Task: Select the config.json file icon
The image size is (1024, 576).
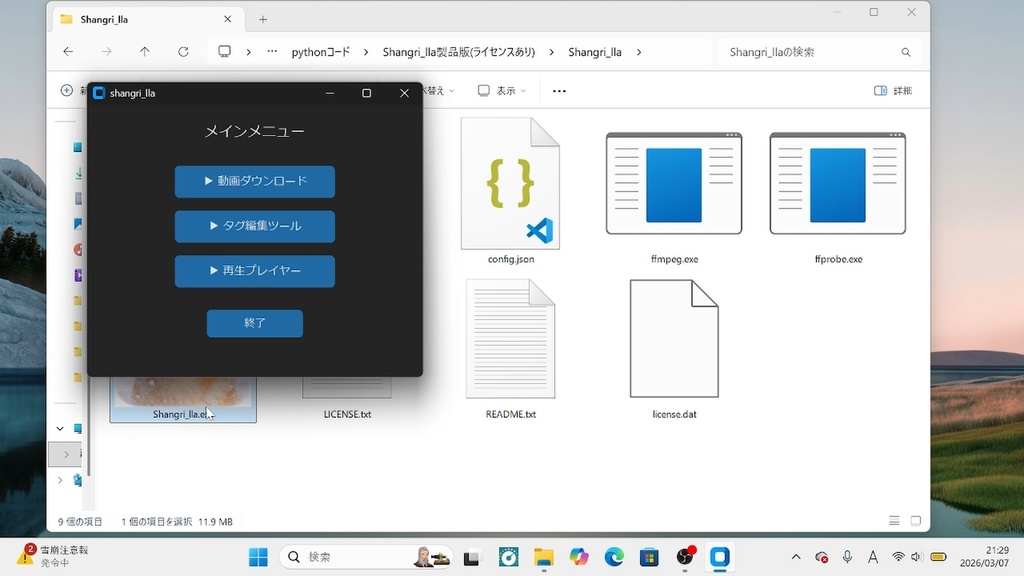Action: pos(510,184)
